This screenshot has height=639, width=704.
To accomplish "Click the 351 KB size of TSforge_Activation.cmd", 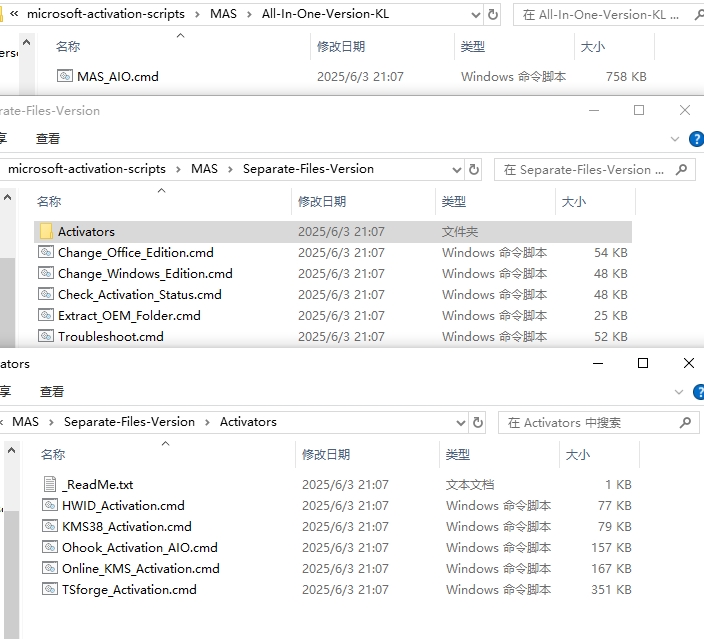I will point(611,589).
